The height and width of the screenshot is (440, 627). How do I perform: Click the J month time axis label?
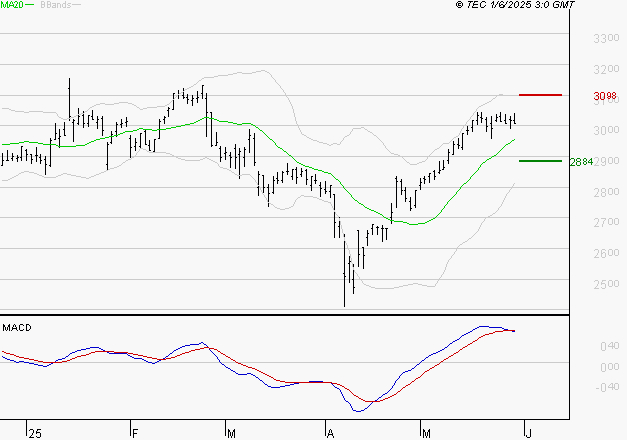529,434
